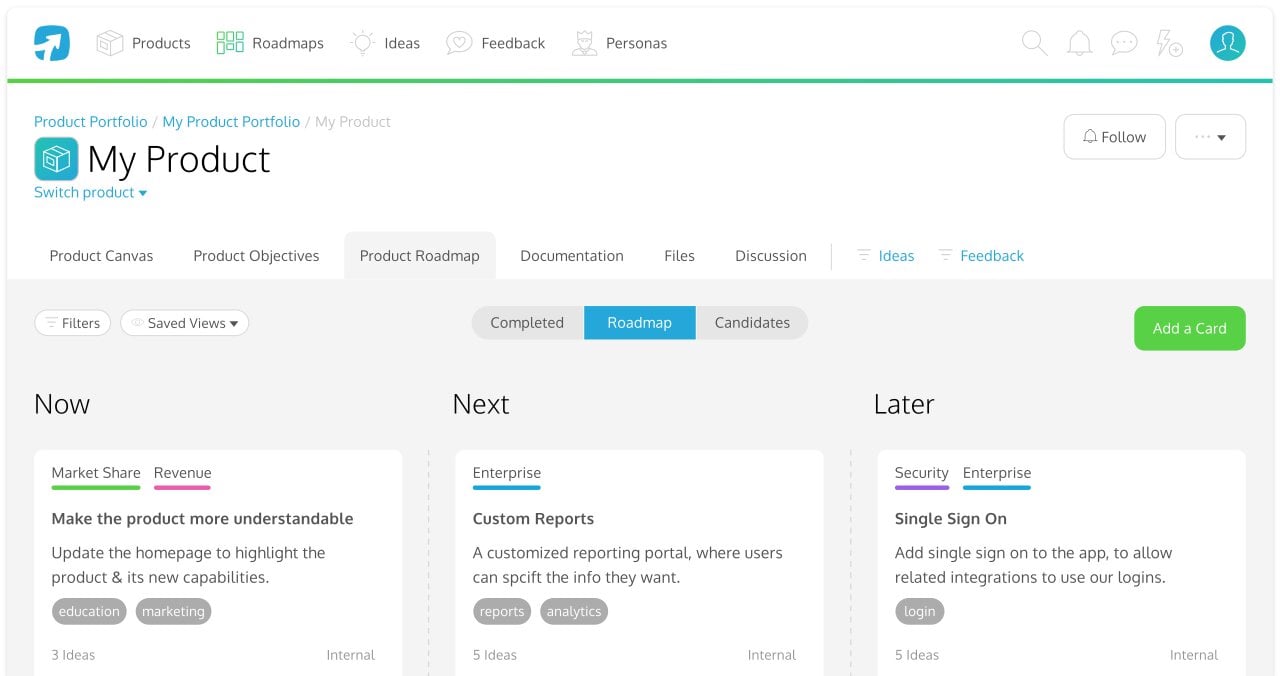Viewport: 1280px width, 676px height.
Task: Click the lightning bolt quick-add icon
Action: tap(1168, 43)
